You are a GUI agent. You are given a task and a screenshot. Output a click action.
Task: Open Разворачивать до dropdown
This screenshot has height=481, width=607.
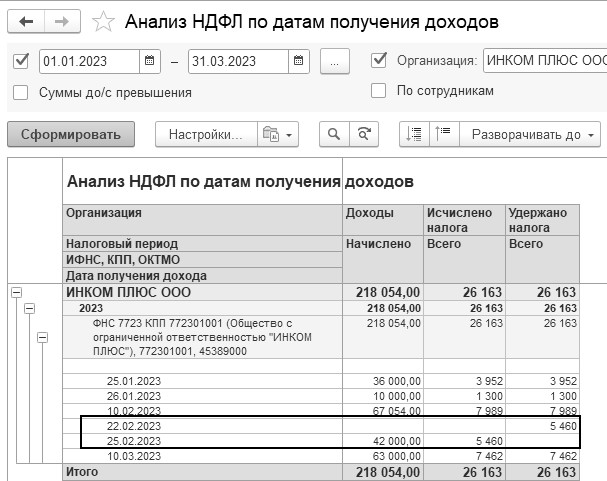click(x=530, y=134)
